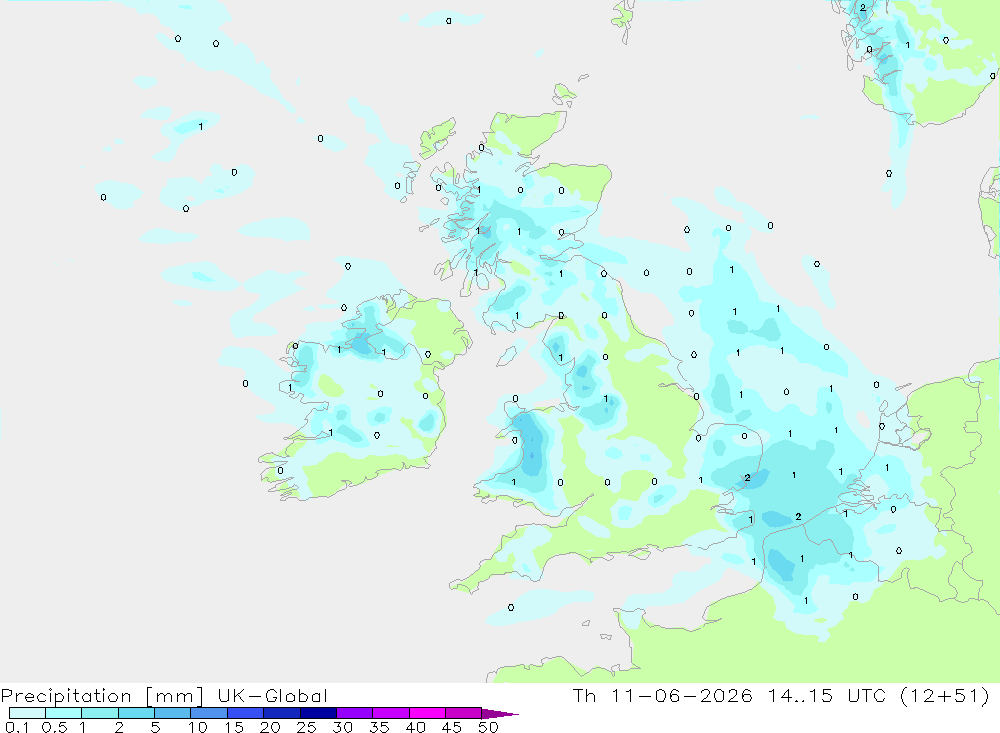Image resolution: width=1000 pixels, height=733 pixels.
Task: Click the 25–30 mm navy legend swatch
Action: (318, 713)
